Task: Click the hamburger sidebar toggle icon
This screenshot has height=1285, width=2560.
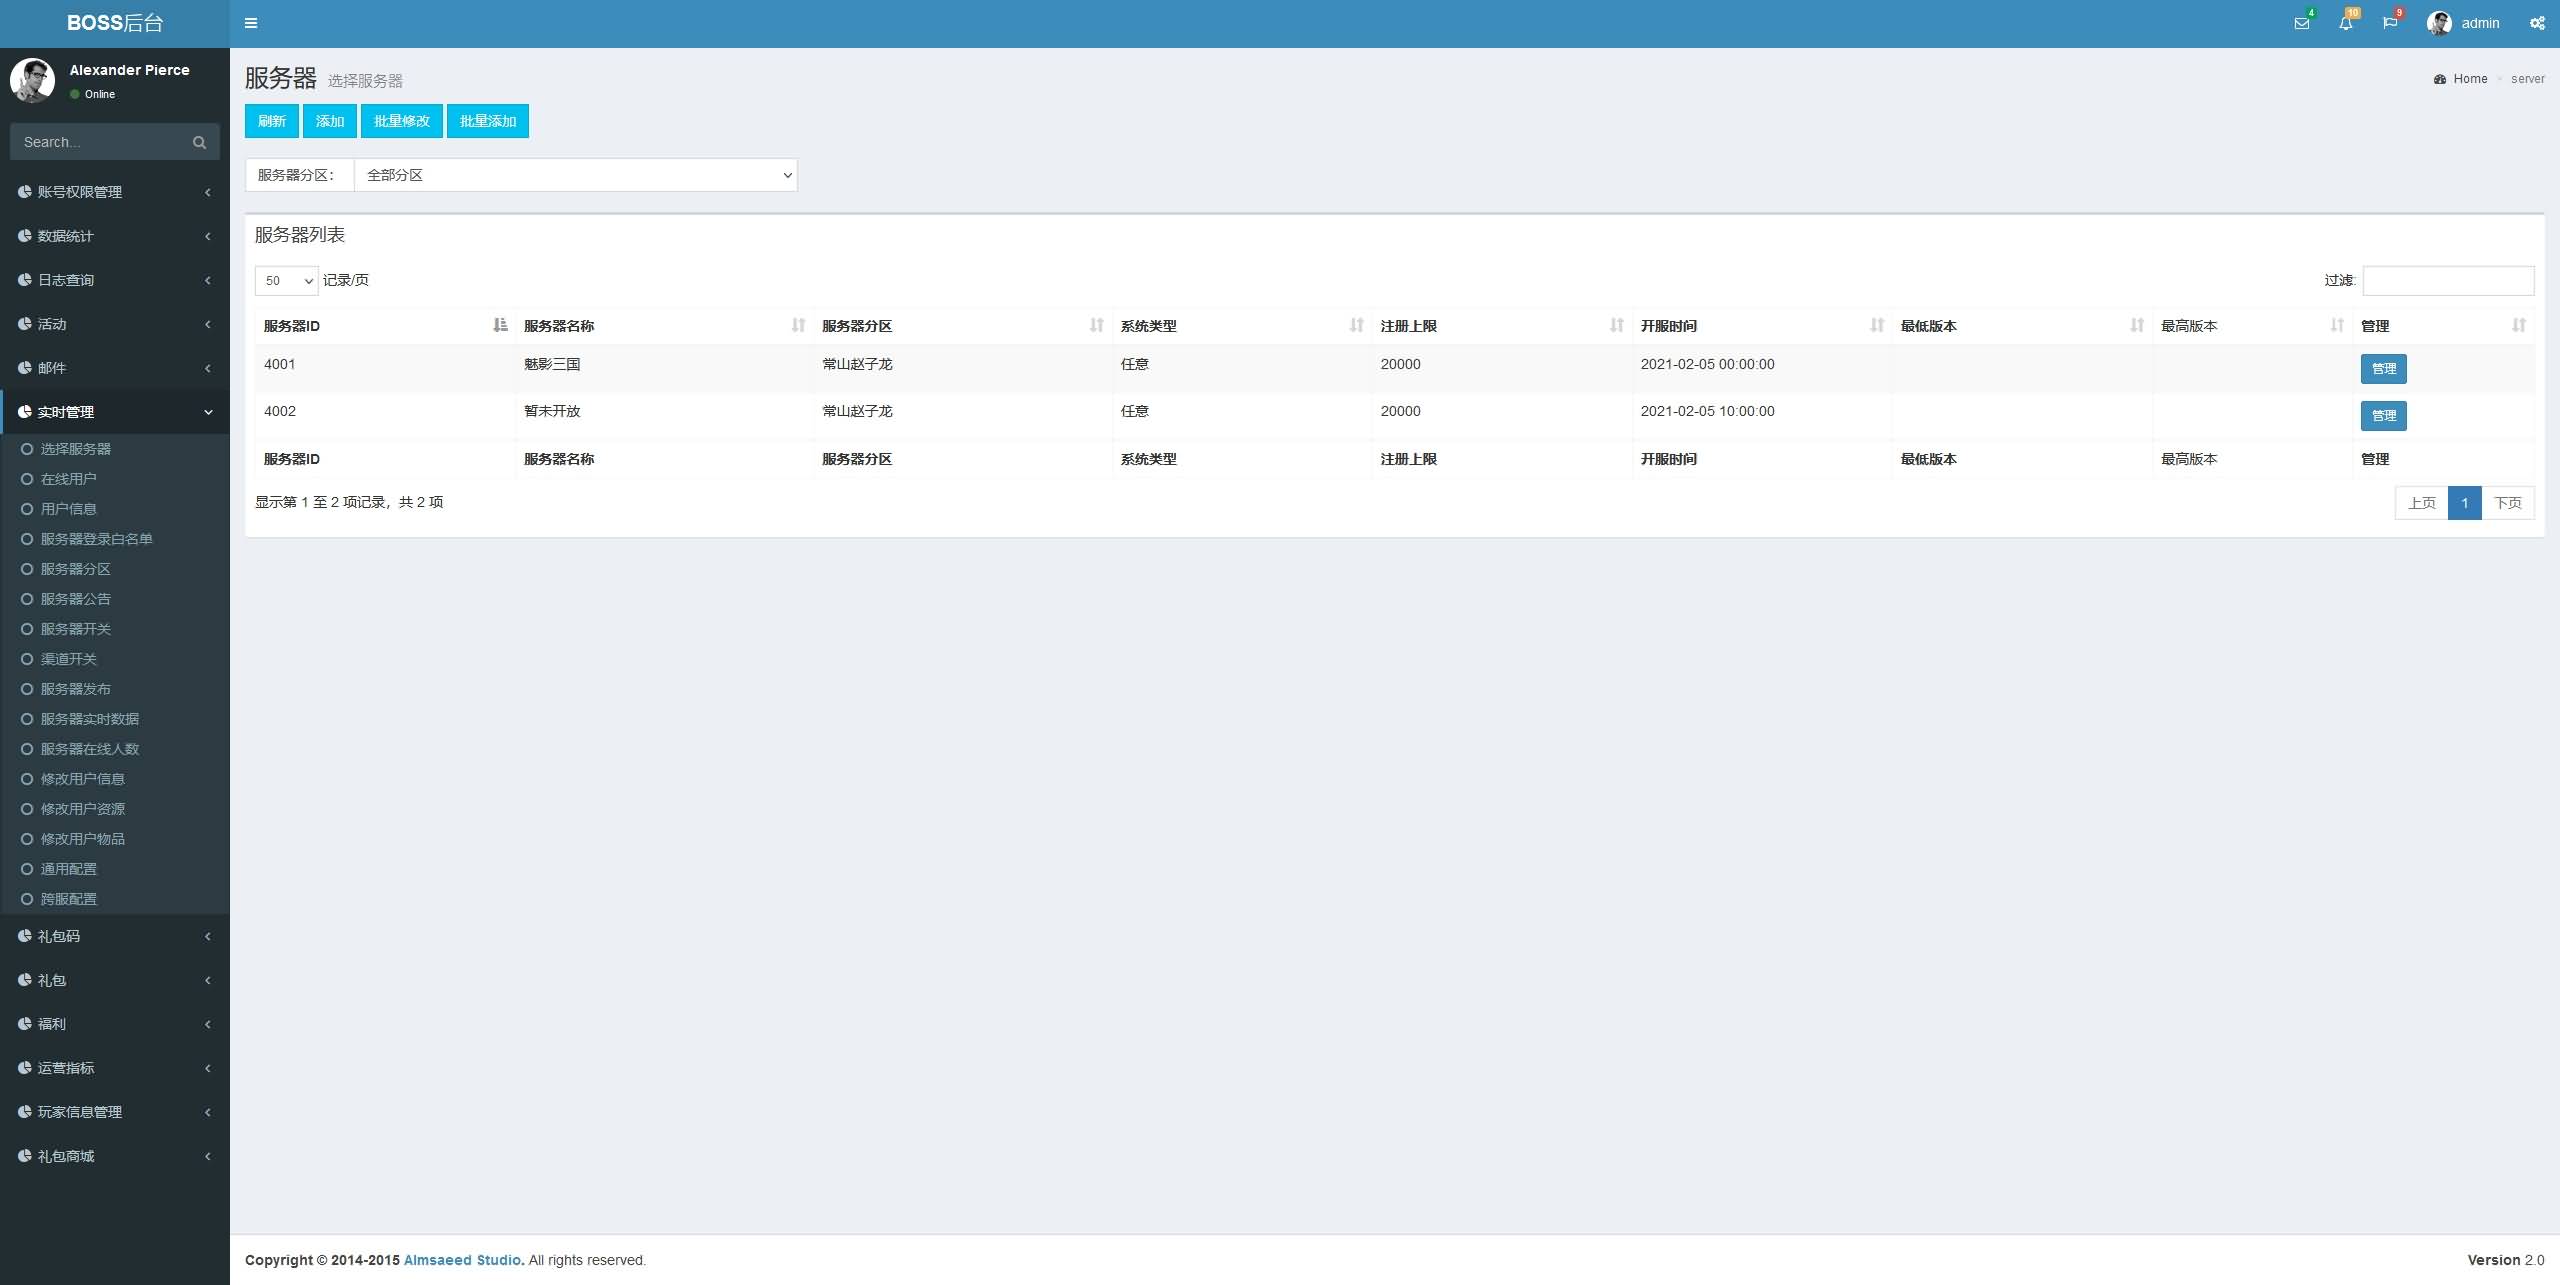Action: [251, 23]
